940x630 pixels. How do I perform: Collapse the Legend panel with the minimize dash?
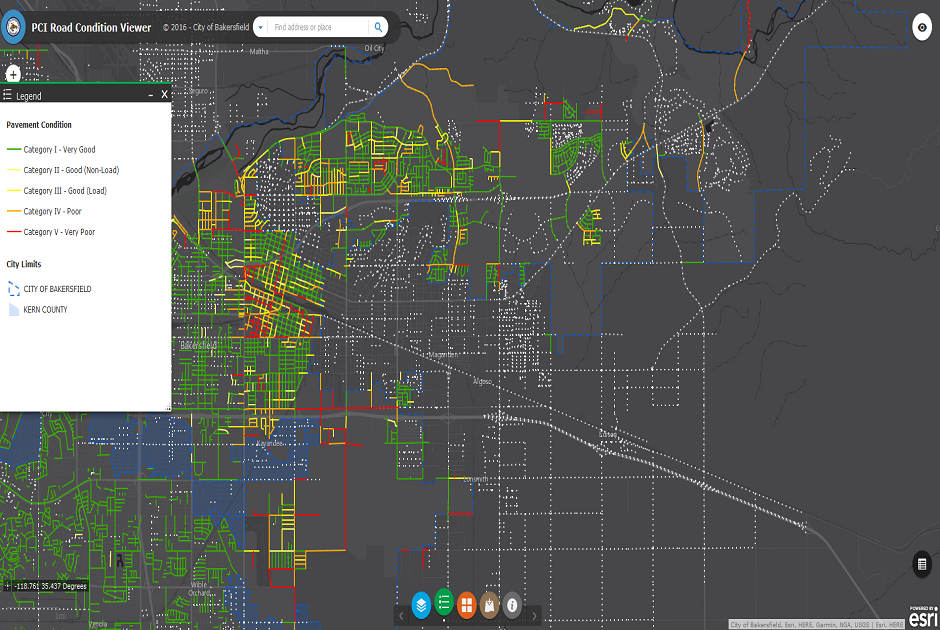tap(151, 95)
